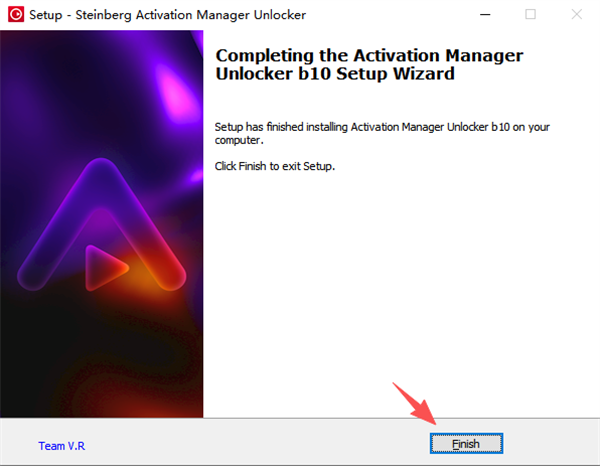Click the 'Setup has finished installing' paragraph
The height and width of the screenshot is (466, 600).
382,133
